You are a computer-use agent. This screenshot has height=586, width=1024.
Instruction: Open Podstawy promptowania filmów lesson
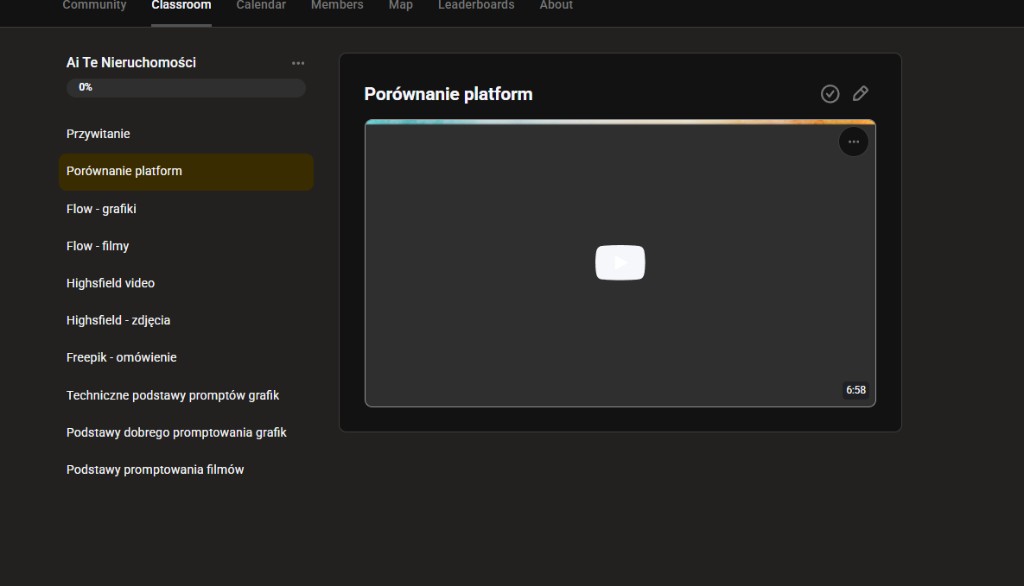[155, 469]
